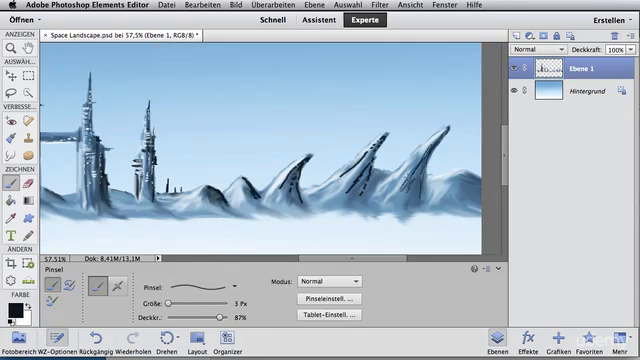Open layer blend mode Normal dropdown
This screenshot has height=360, width=640.
point(538,49)
